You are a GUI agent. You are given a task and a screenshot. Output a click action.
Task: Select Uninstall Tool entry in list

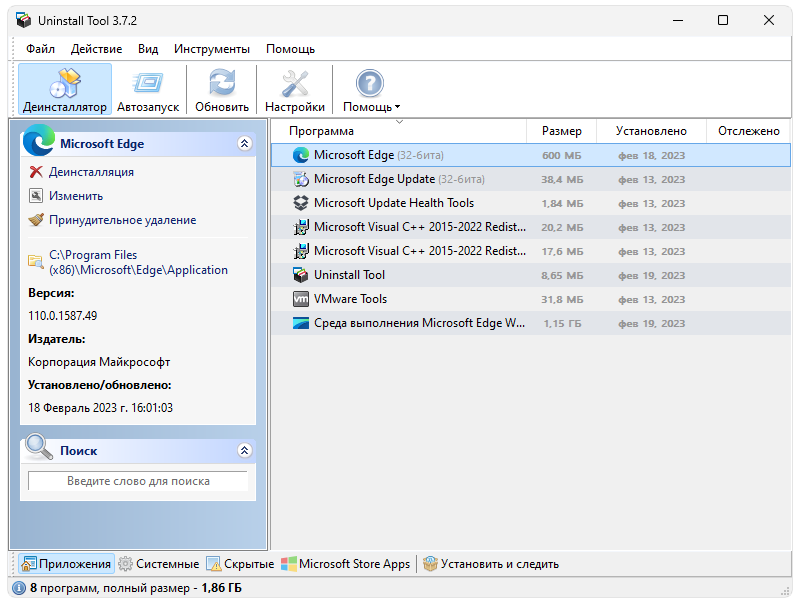[x=349, y=275]
